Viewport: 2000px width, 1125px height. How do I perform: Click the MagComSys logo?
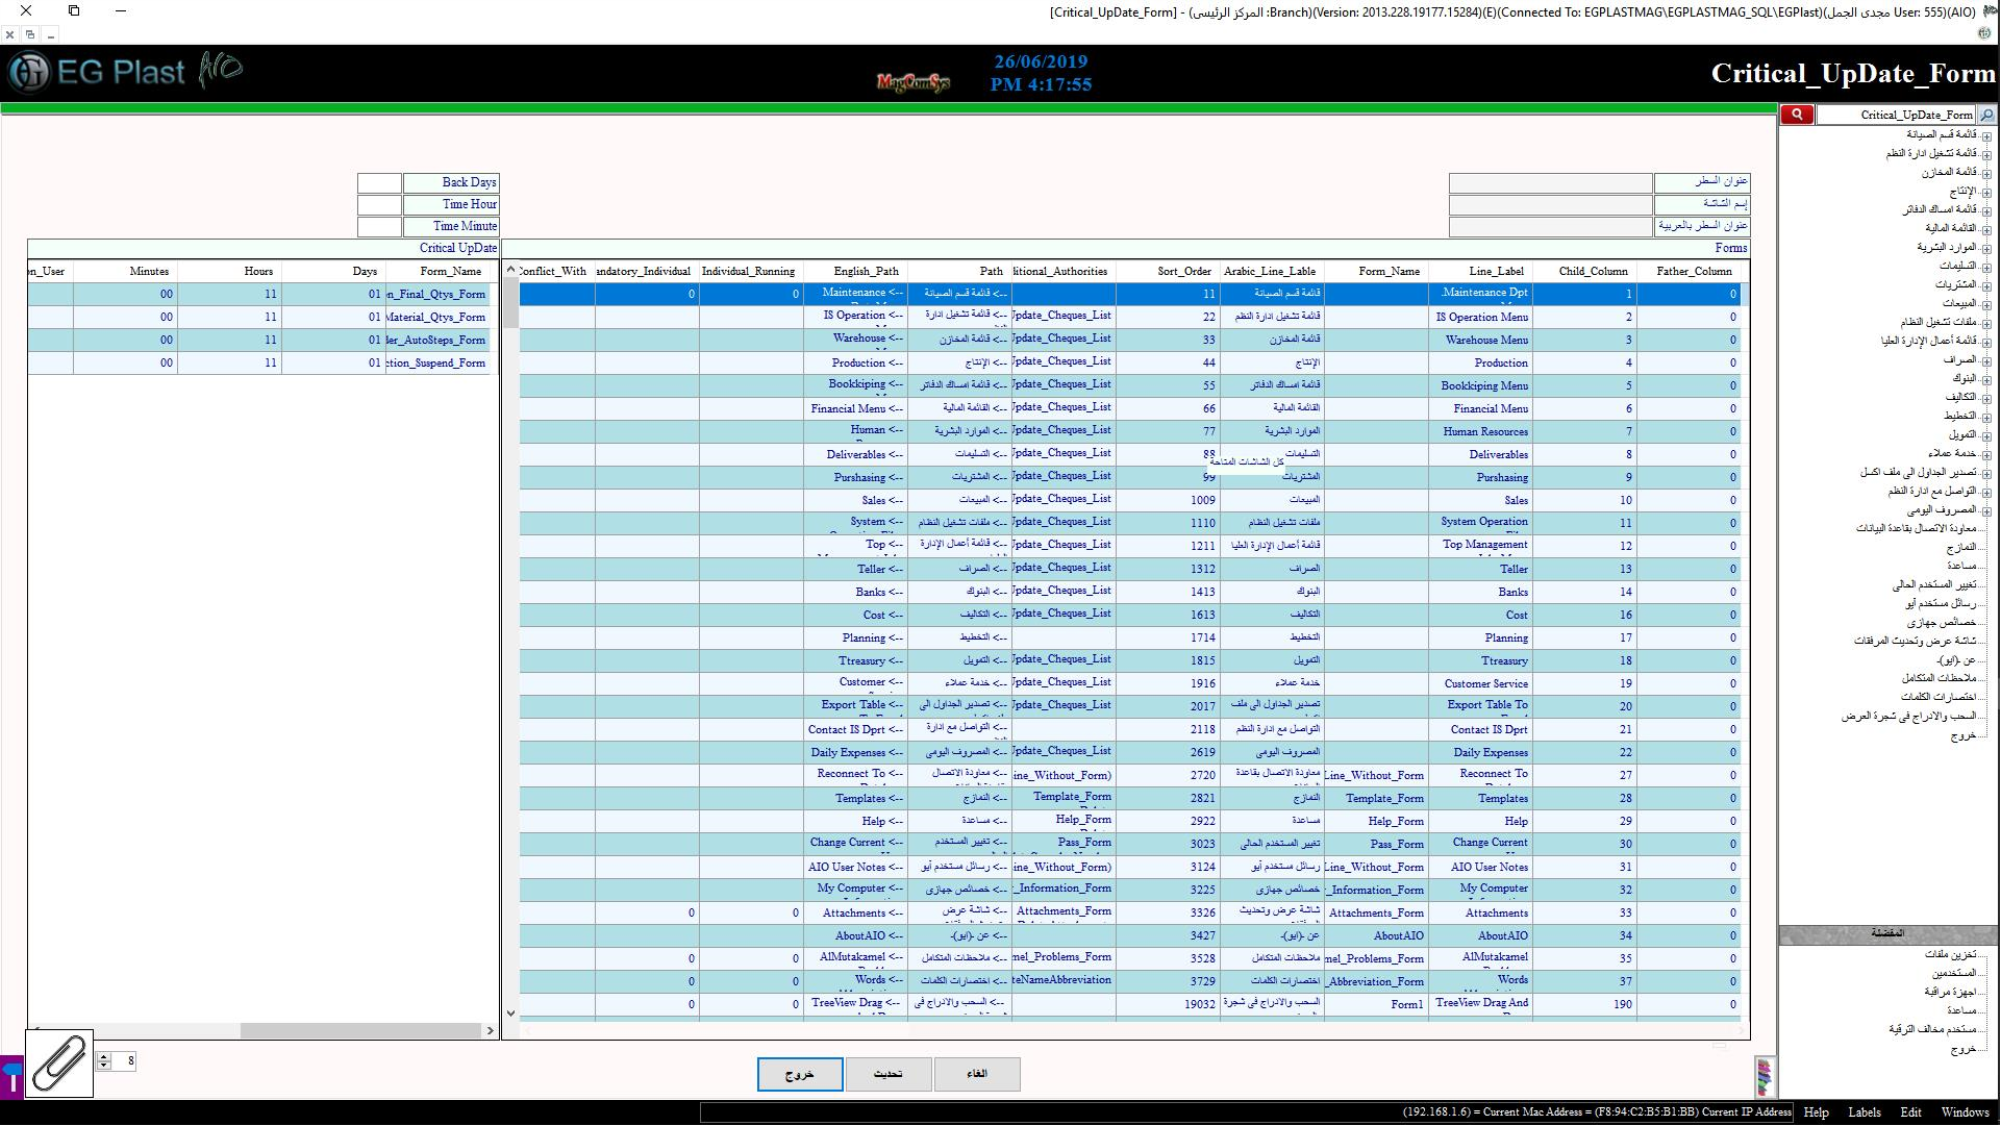(913, 82)
